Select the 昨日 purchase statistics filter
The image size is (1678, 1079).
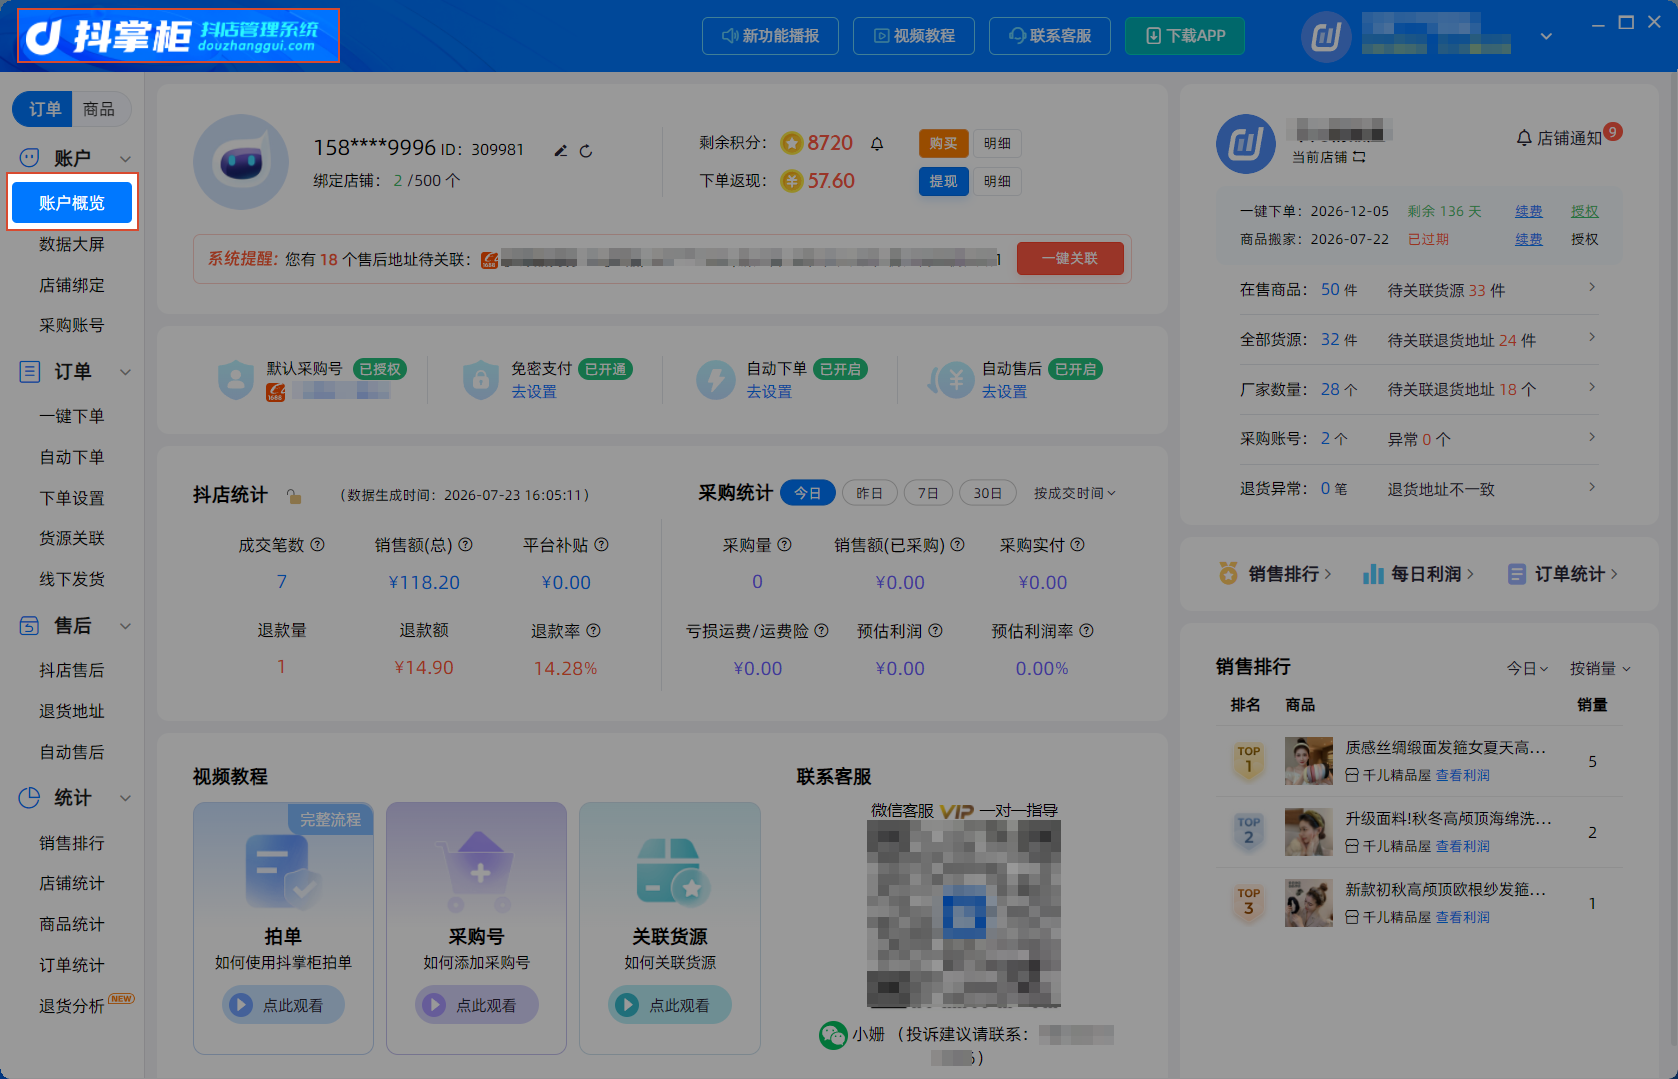[x=870, y=493]
